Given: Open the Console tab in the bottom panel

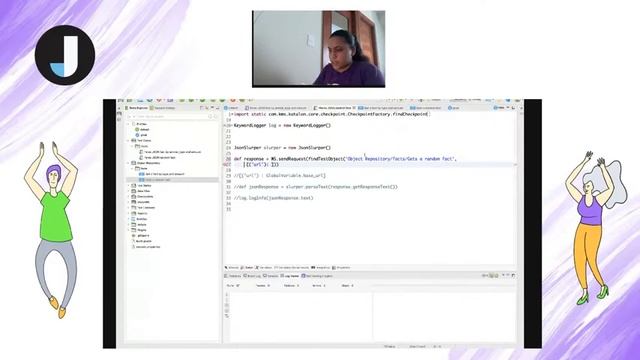Looking at the screenshot, I should pyautogui.click(x=271, y=276).
